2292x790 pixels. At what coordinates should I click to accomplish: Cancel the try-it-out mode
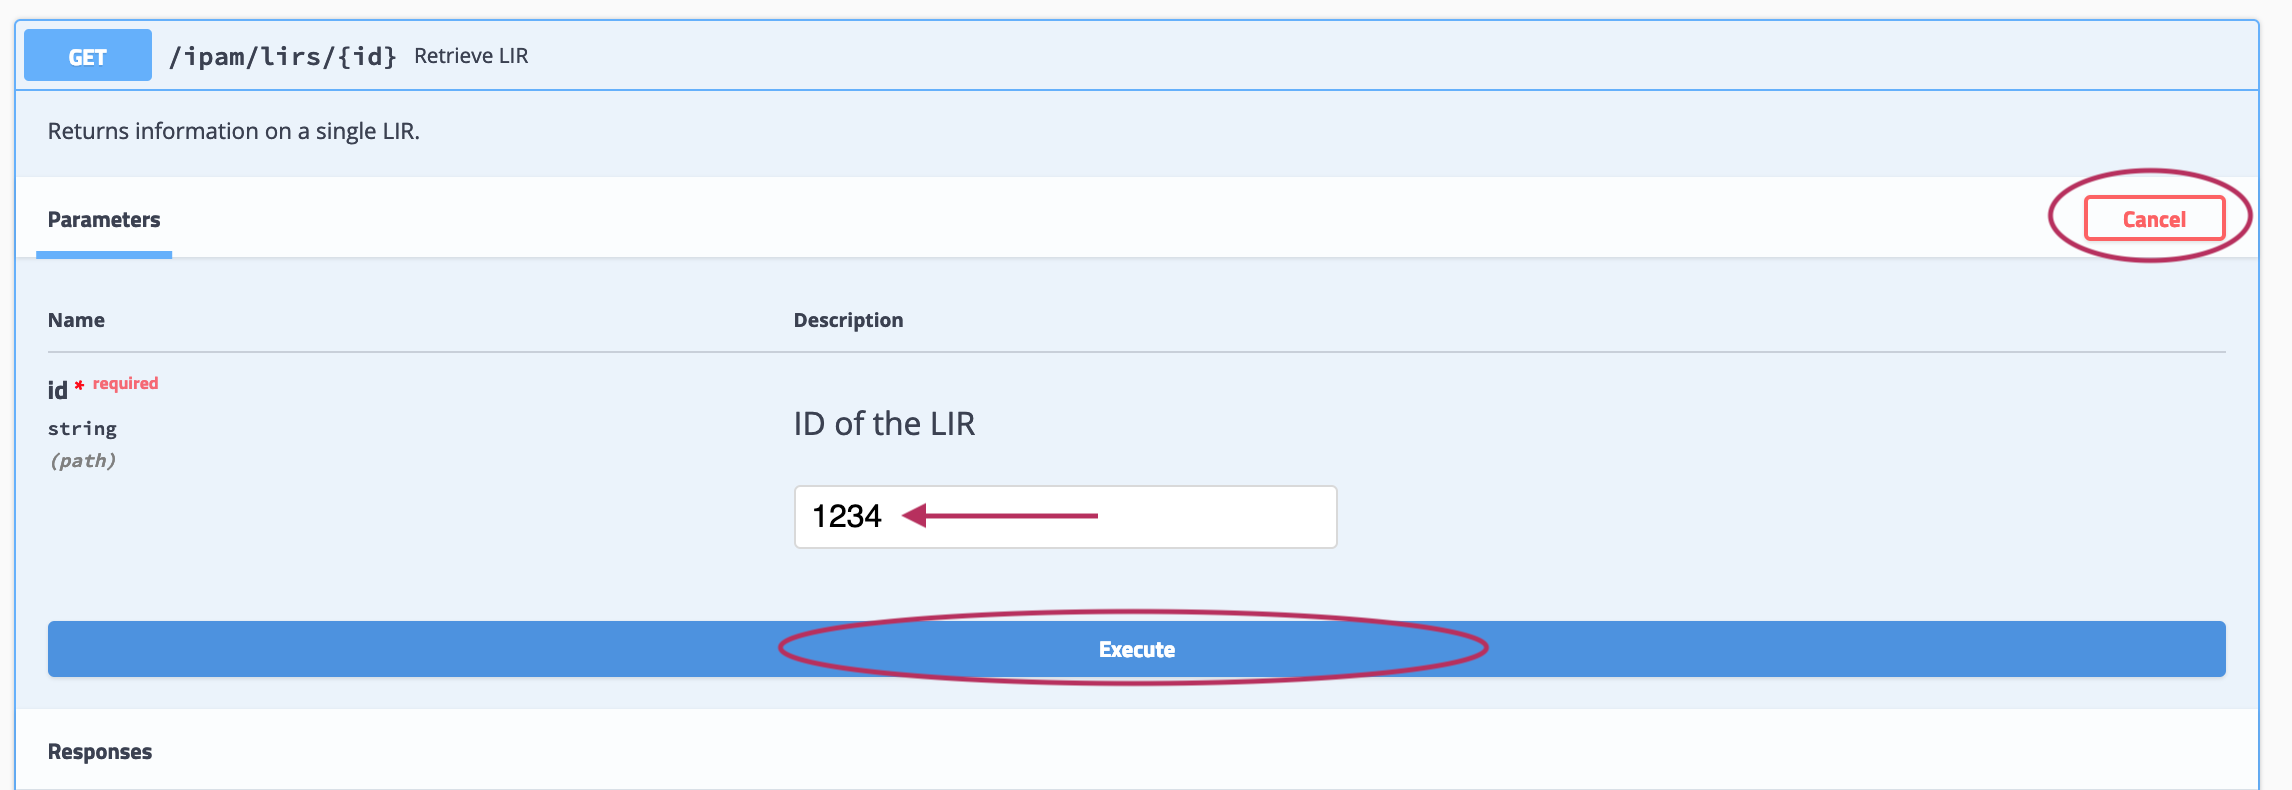pos(2154,219)
